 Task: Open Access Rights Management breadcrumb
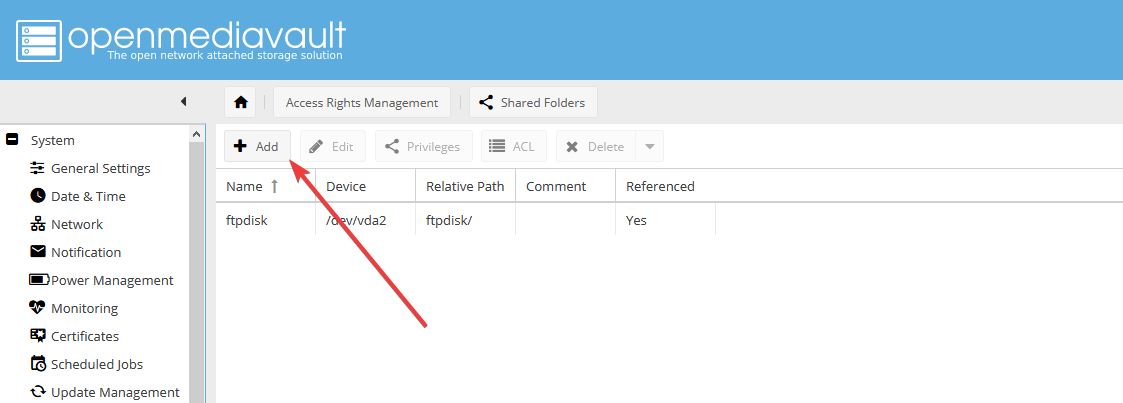pyautogui.click(x=362, y=102)
